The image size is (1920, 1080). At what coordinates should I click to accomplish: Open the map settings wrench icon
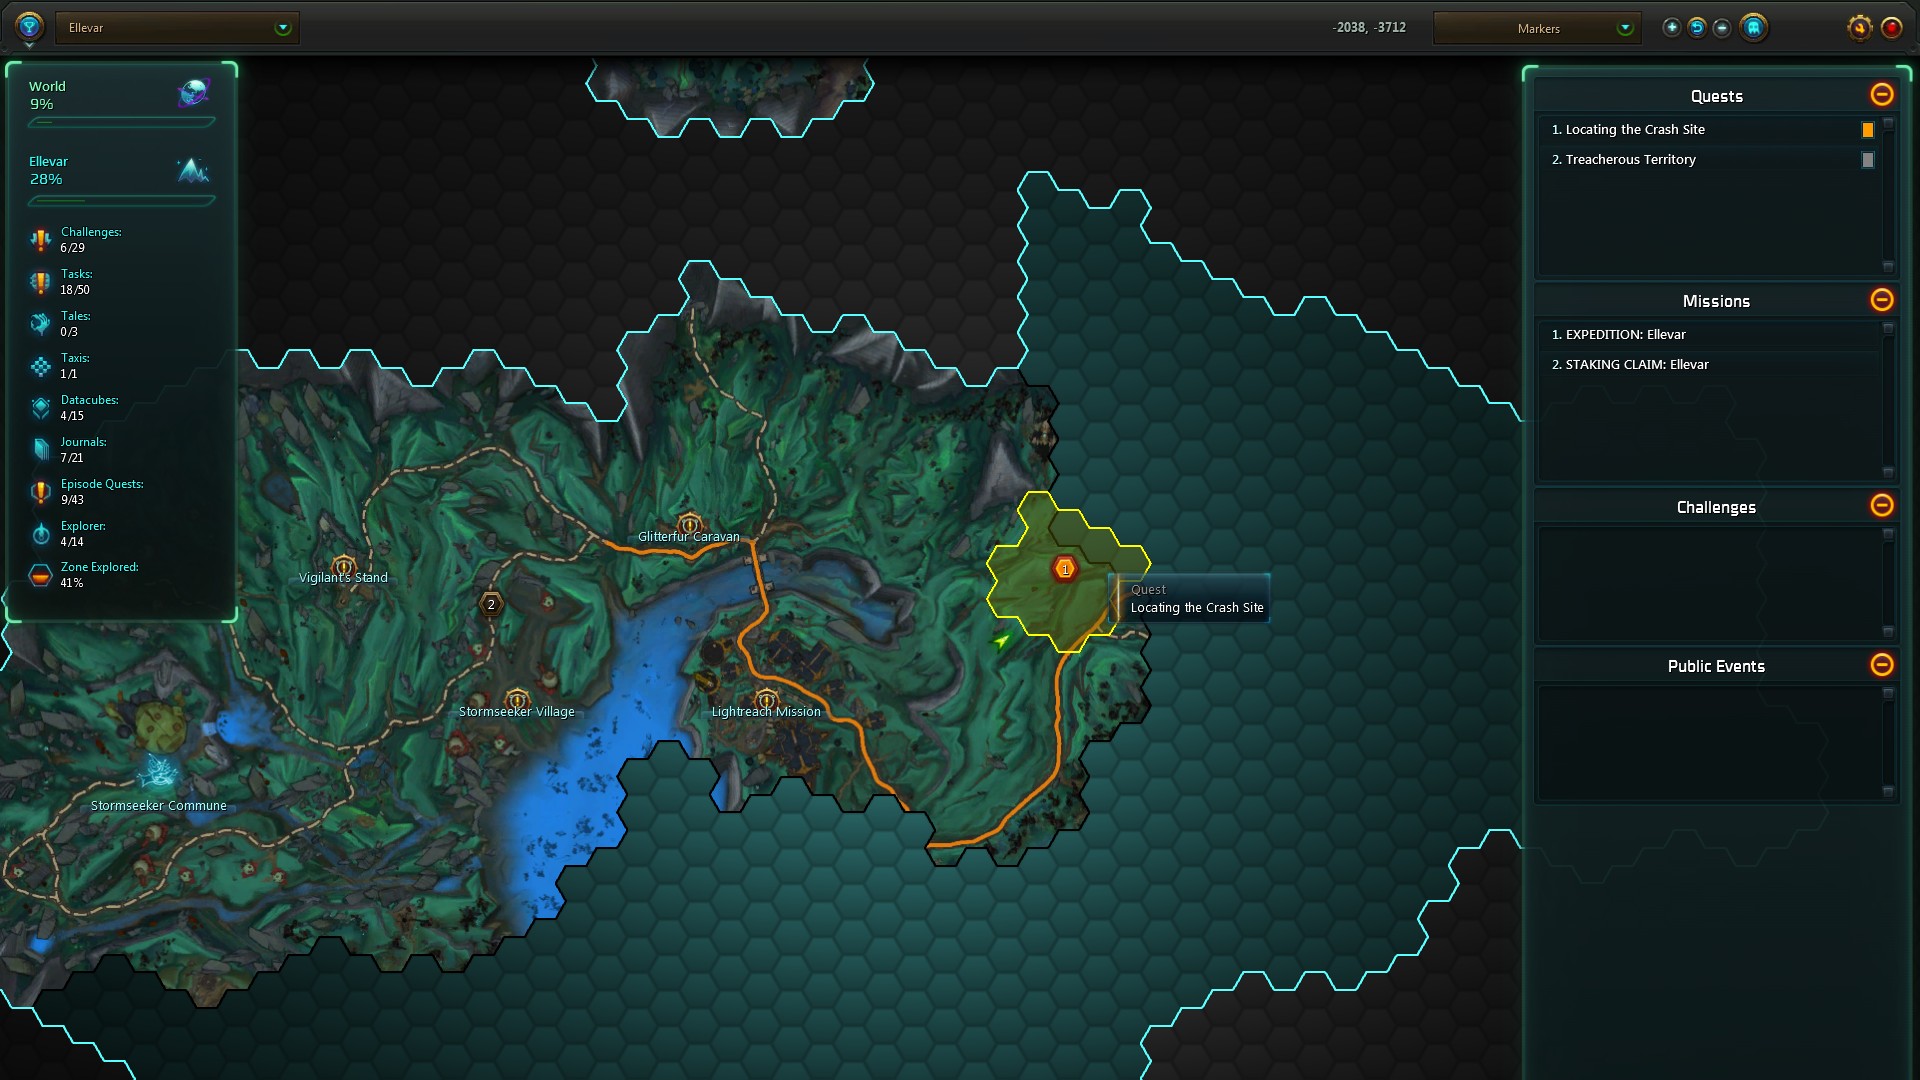pos(1859,28)
